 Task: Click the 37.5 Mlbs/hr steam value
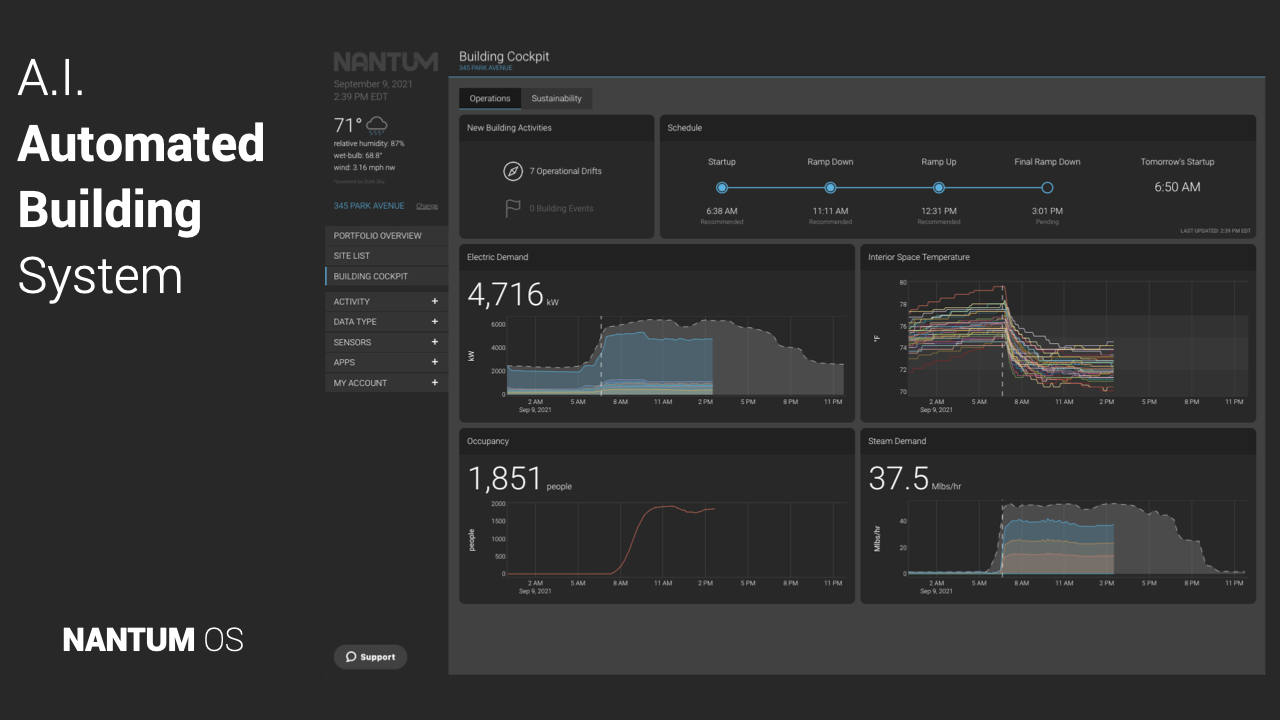point(915,479)
